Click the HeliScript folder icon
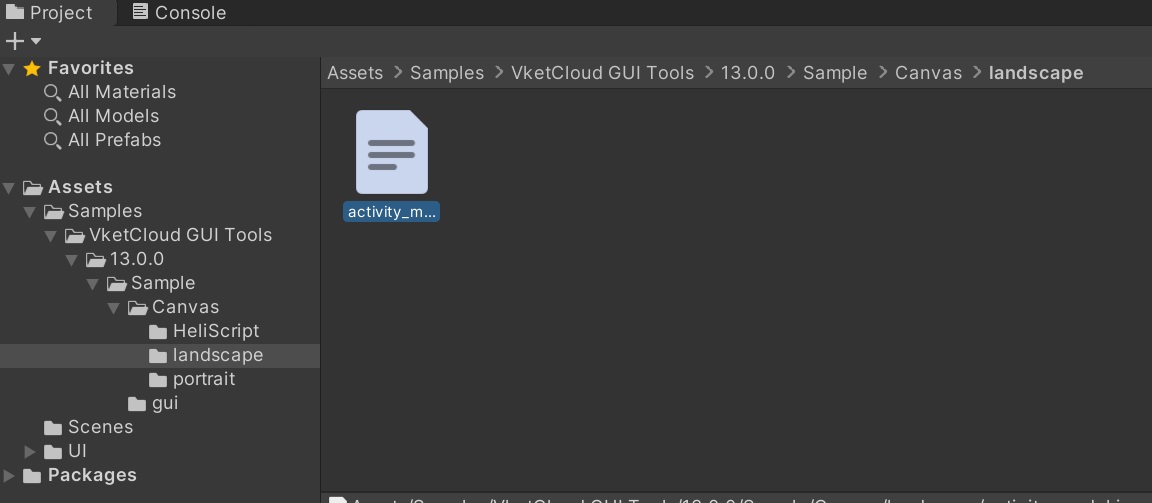The width and height of the screenshot is (1152, 503). 158,331
